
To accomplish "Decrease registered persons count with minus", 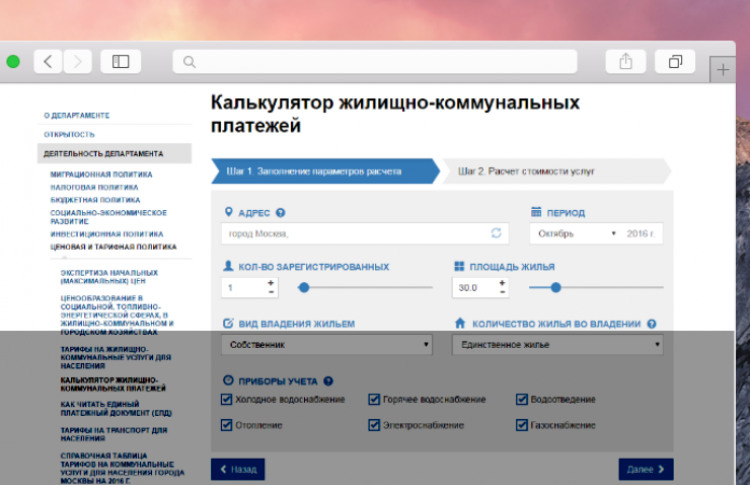I will (x=271, y=292).
